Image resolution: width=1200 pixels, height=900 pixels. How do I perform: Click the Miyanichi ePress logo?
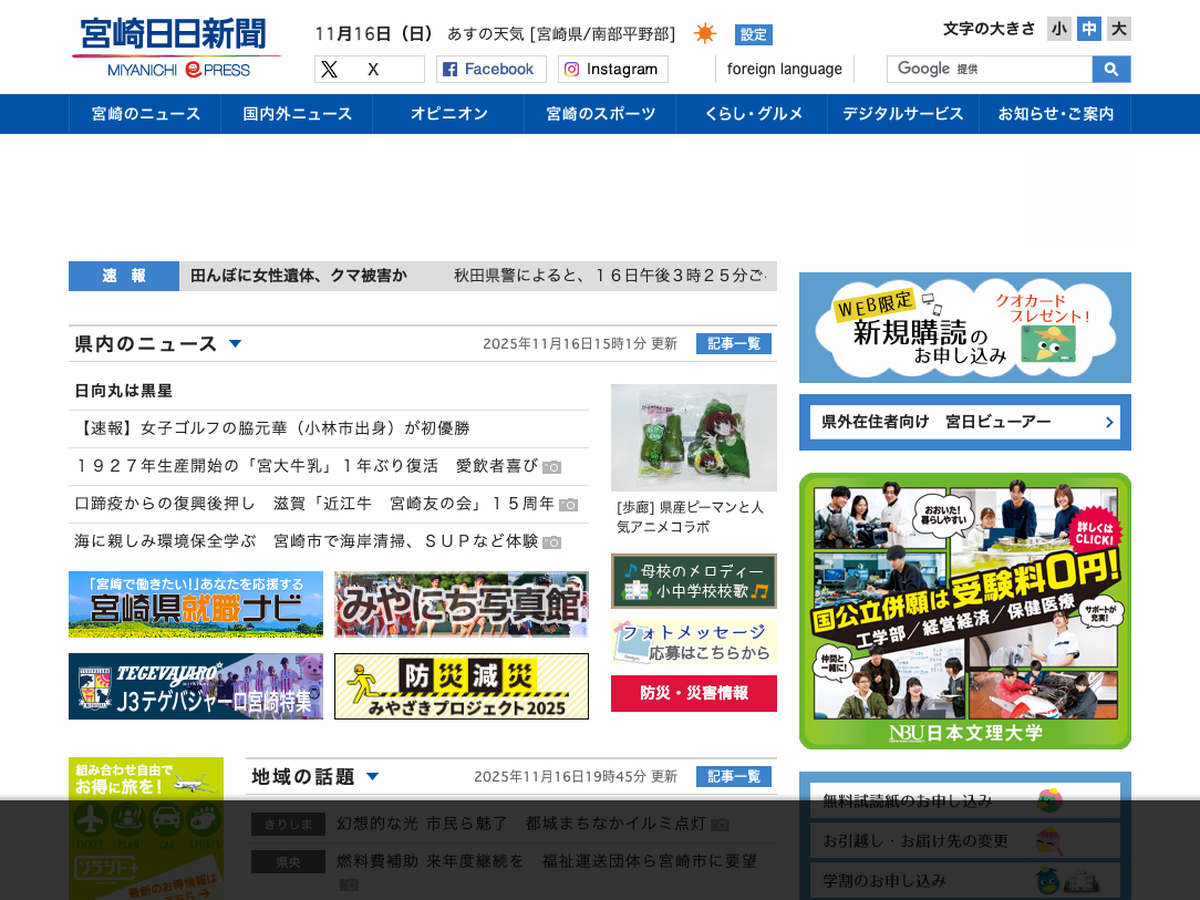click(176, 48)
